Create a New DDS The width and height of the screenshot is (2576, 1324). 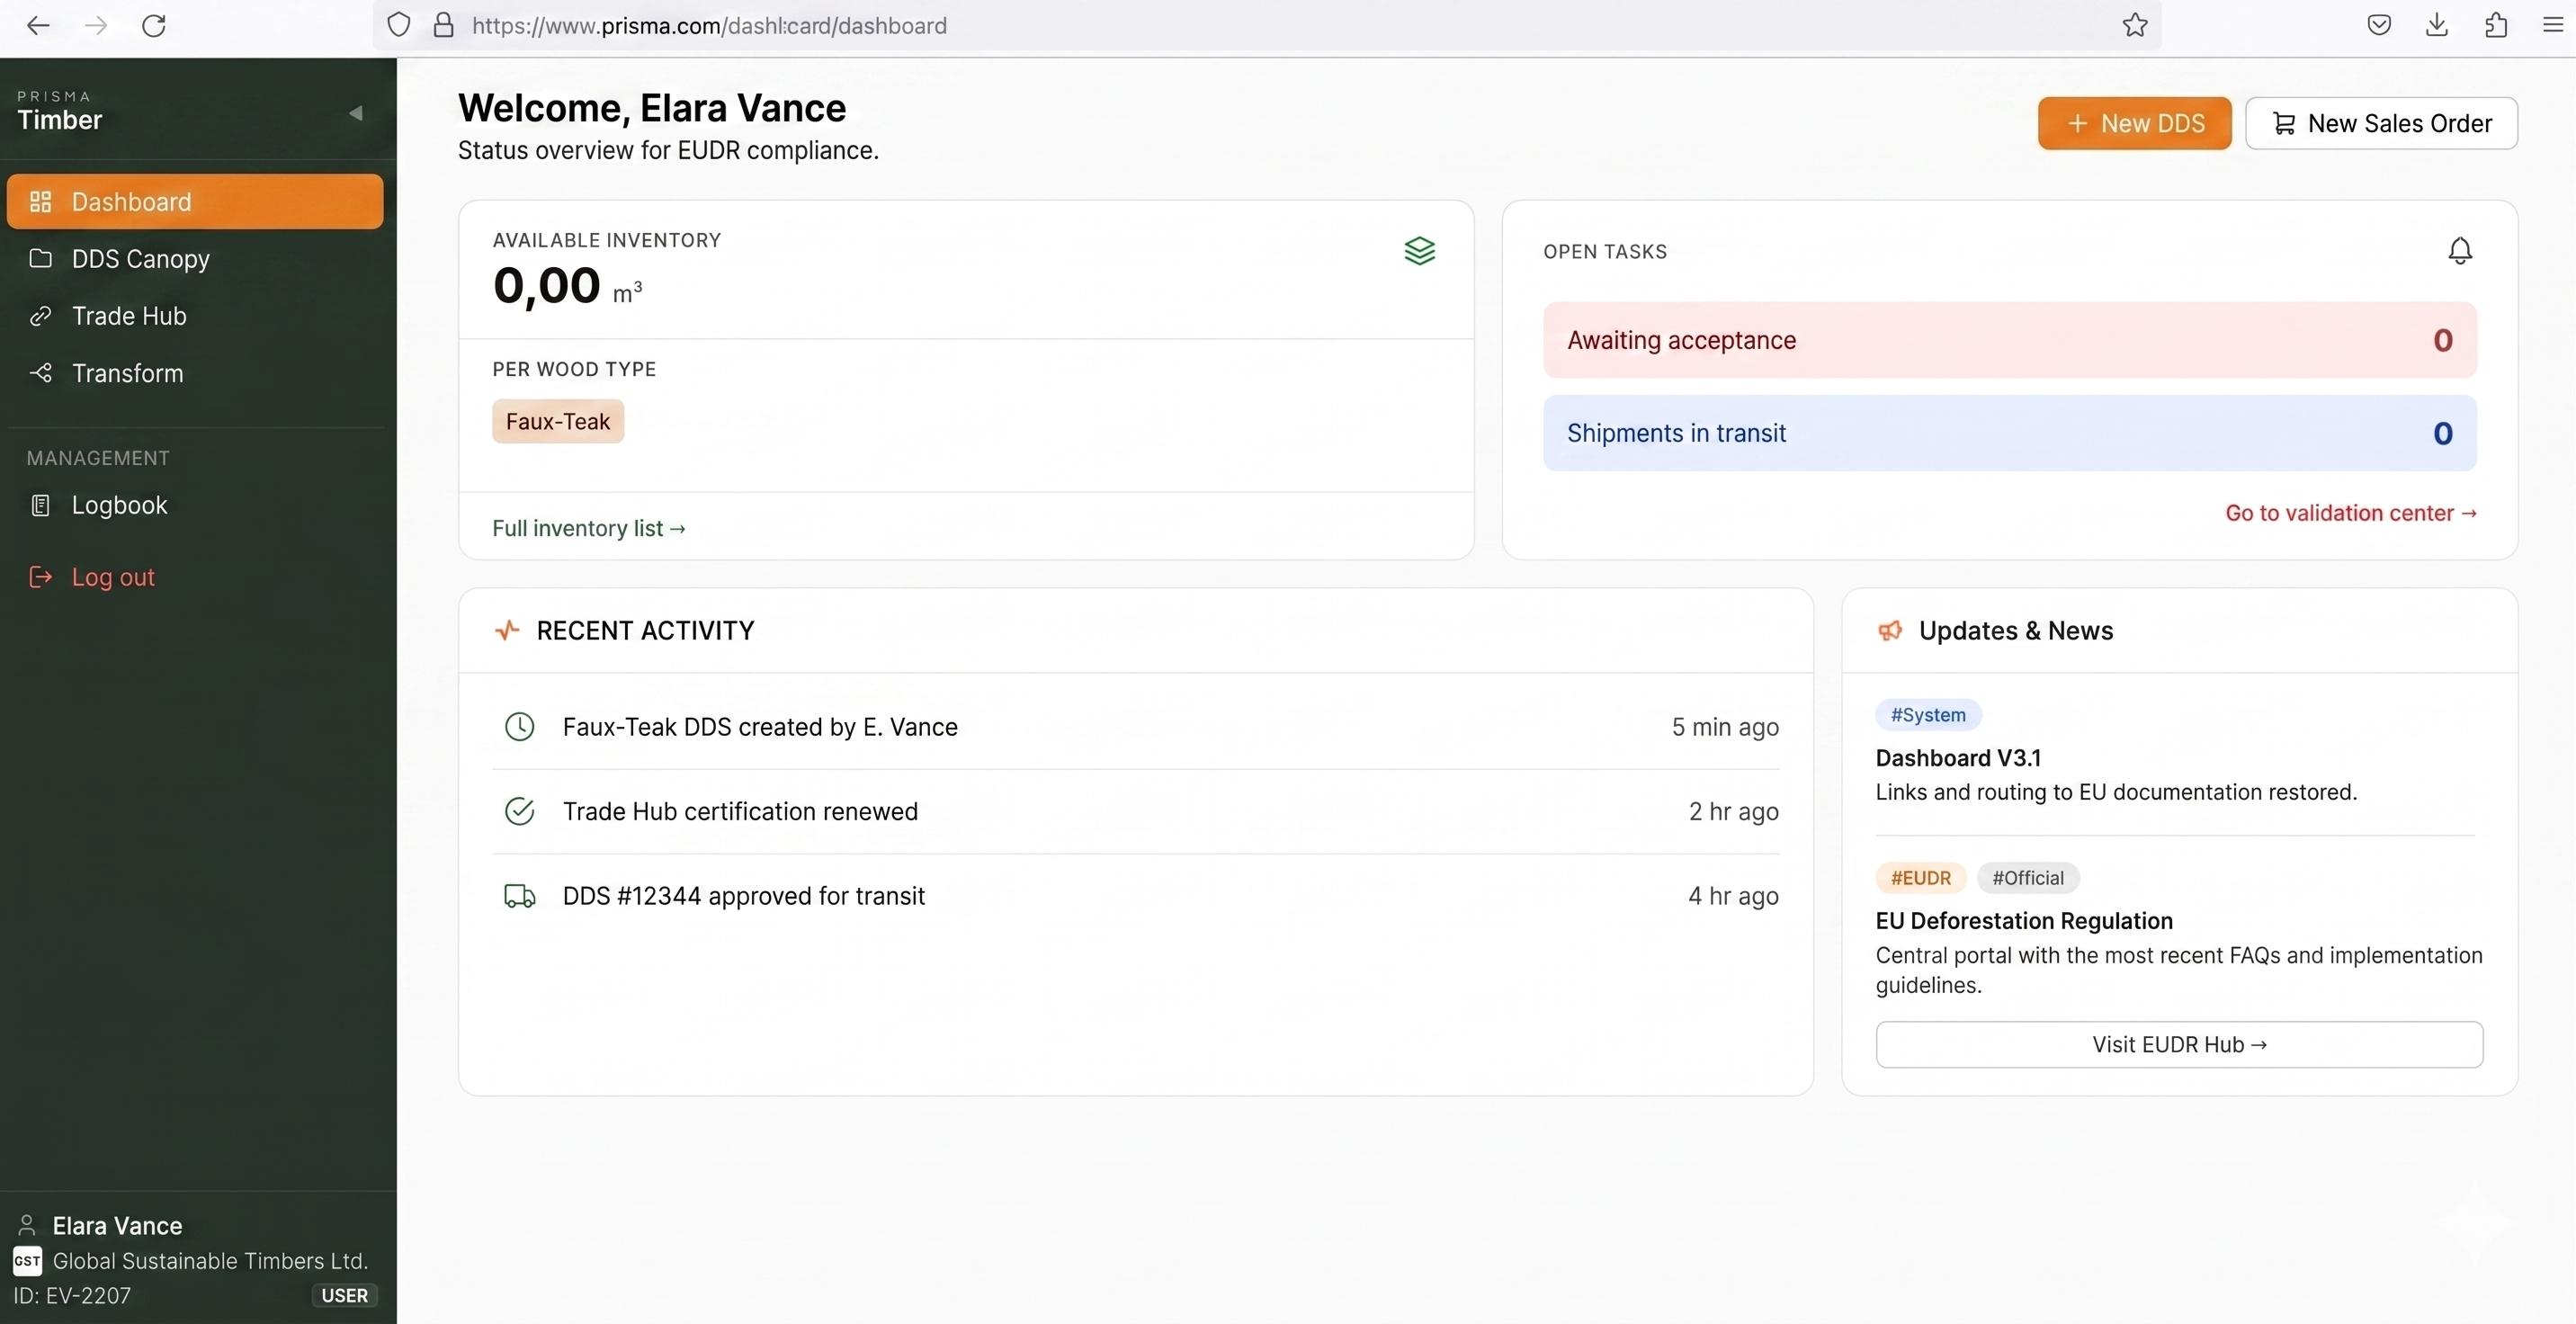click(x=2134, y=123)
